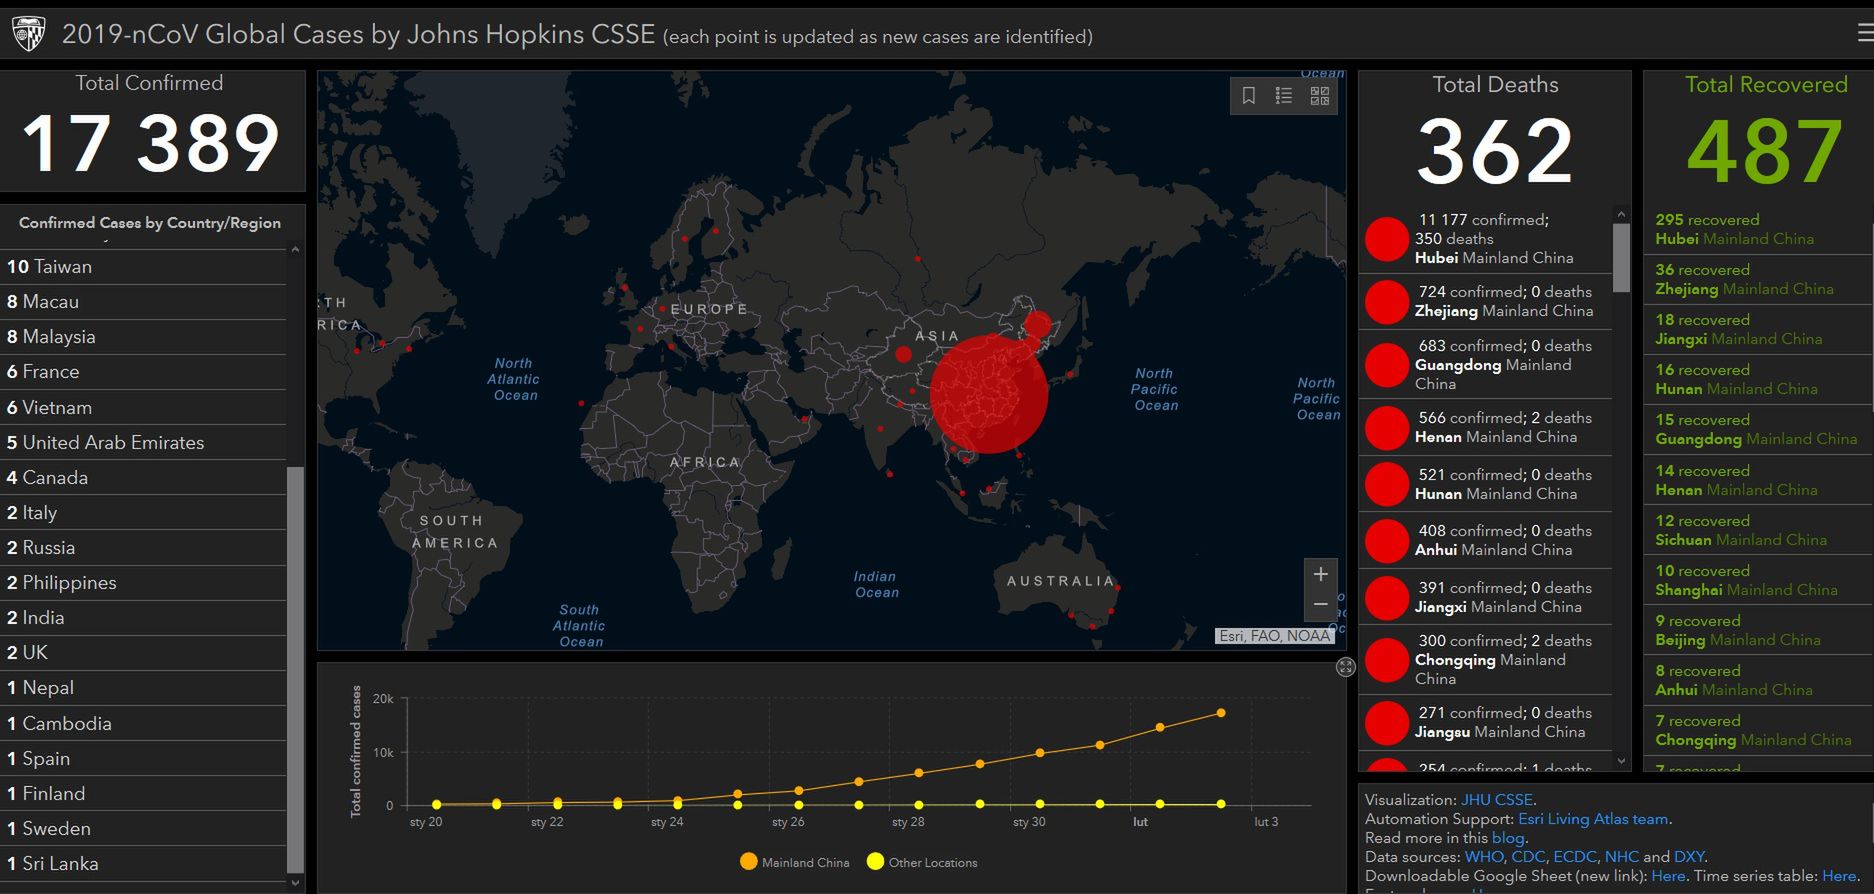Open the map bookmarks icon
Screen dimensions: 1874x894
(x=1249, y=96)
